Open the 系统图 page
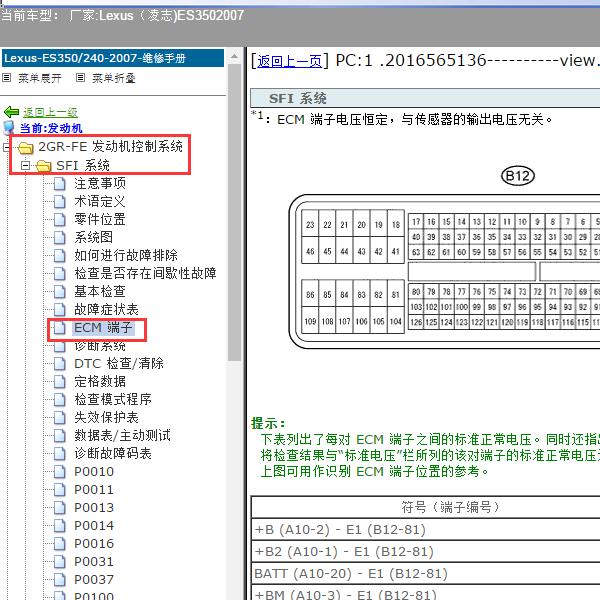 pyautogui.click(x=93, y=237)
